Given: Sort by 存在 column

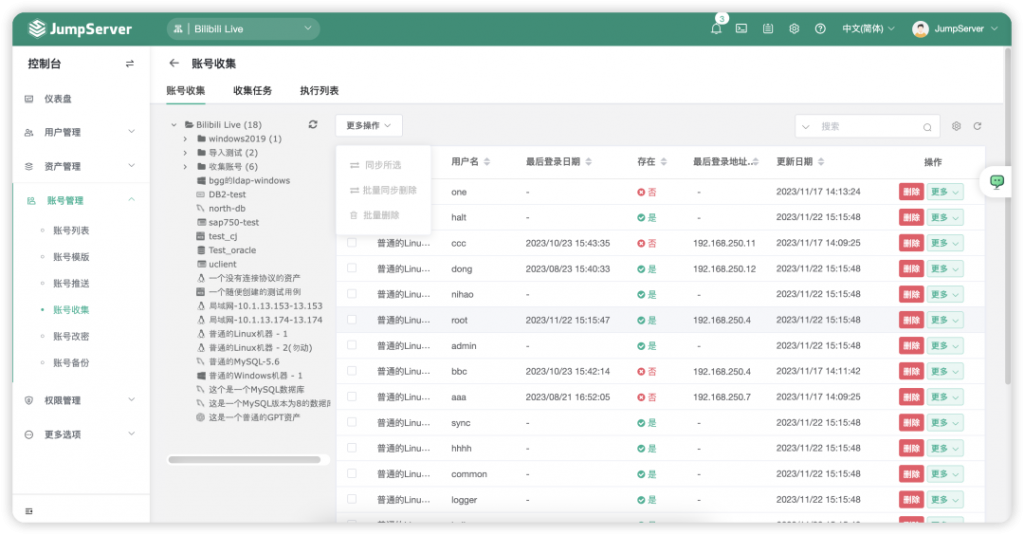Looking at the screenshot, I should (x=664, y=161).
